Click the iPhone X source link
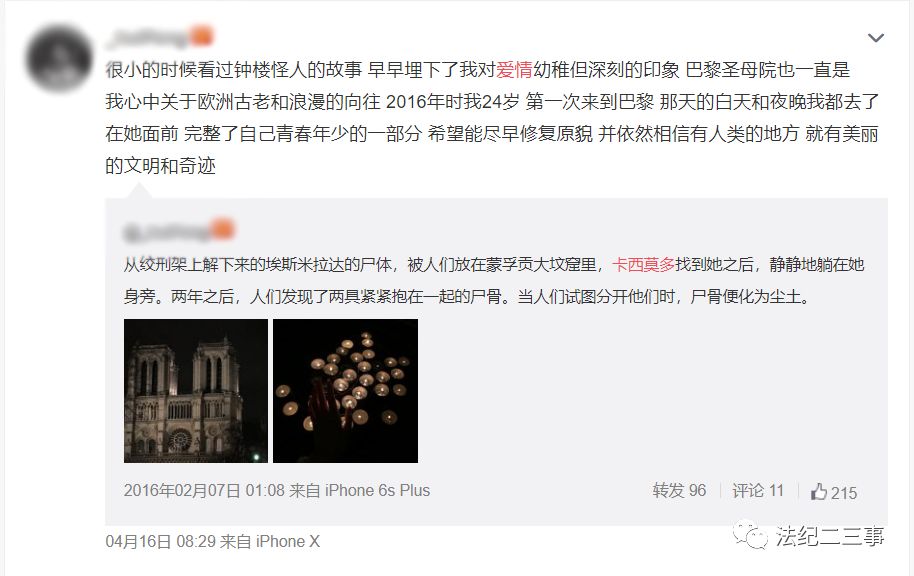This screenshot has width=914, height=576. click(x=288, y=542)
